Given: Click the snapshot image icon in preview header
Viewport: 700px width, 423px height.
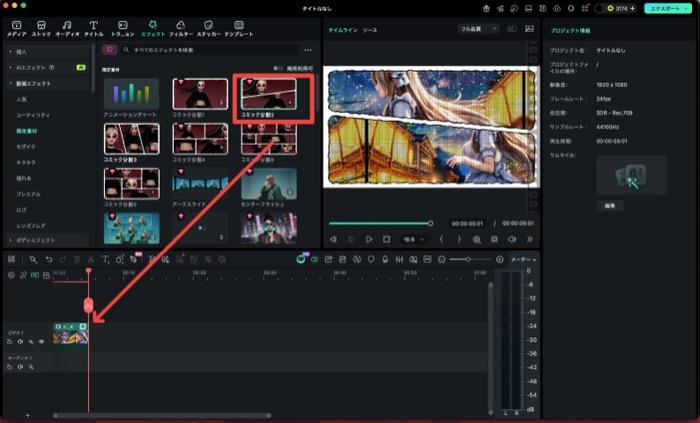Looking at the screenshot, I should coord(529,29).
